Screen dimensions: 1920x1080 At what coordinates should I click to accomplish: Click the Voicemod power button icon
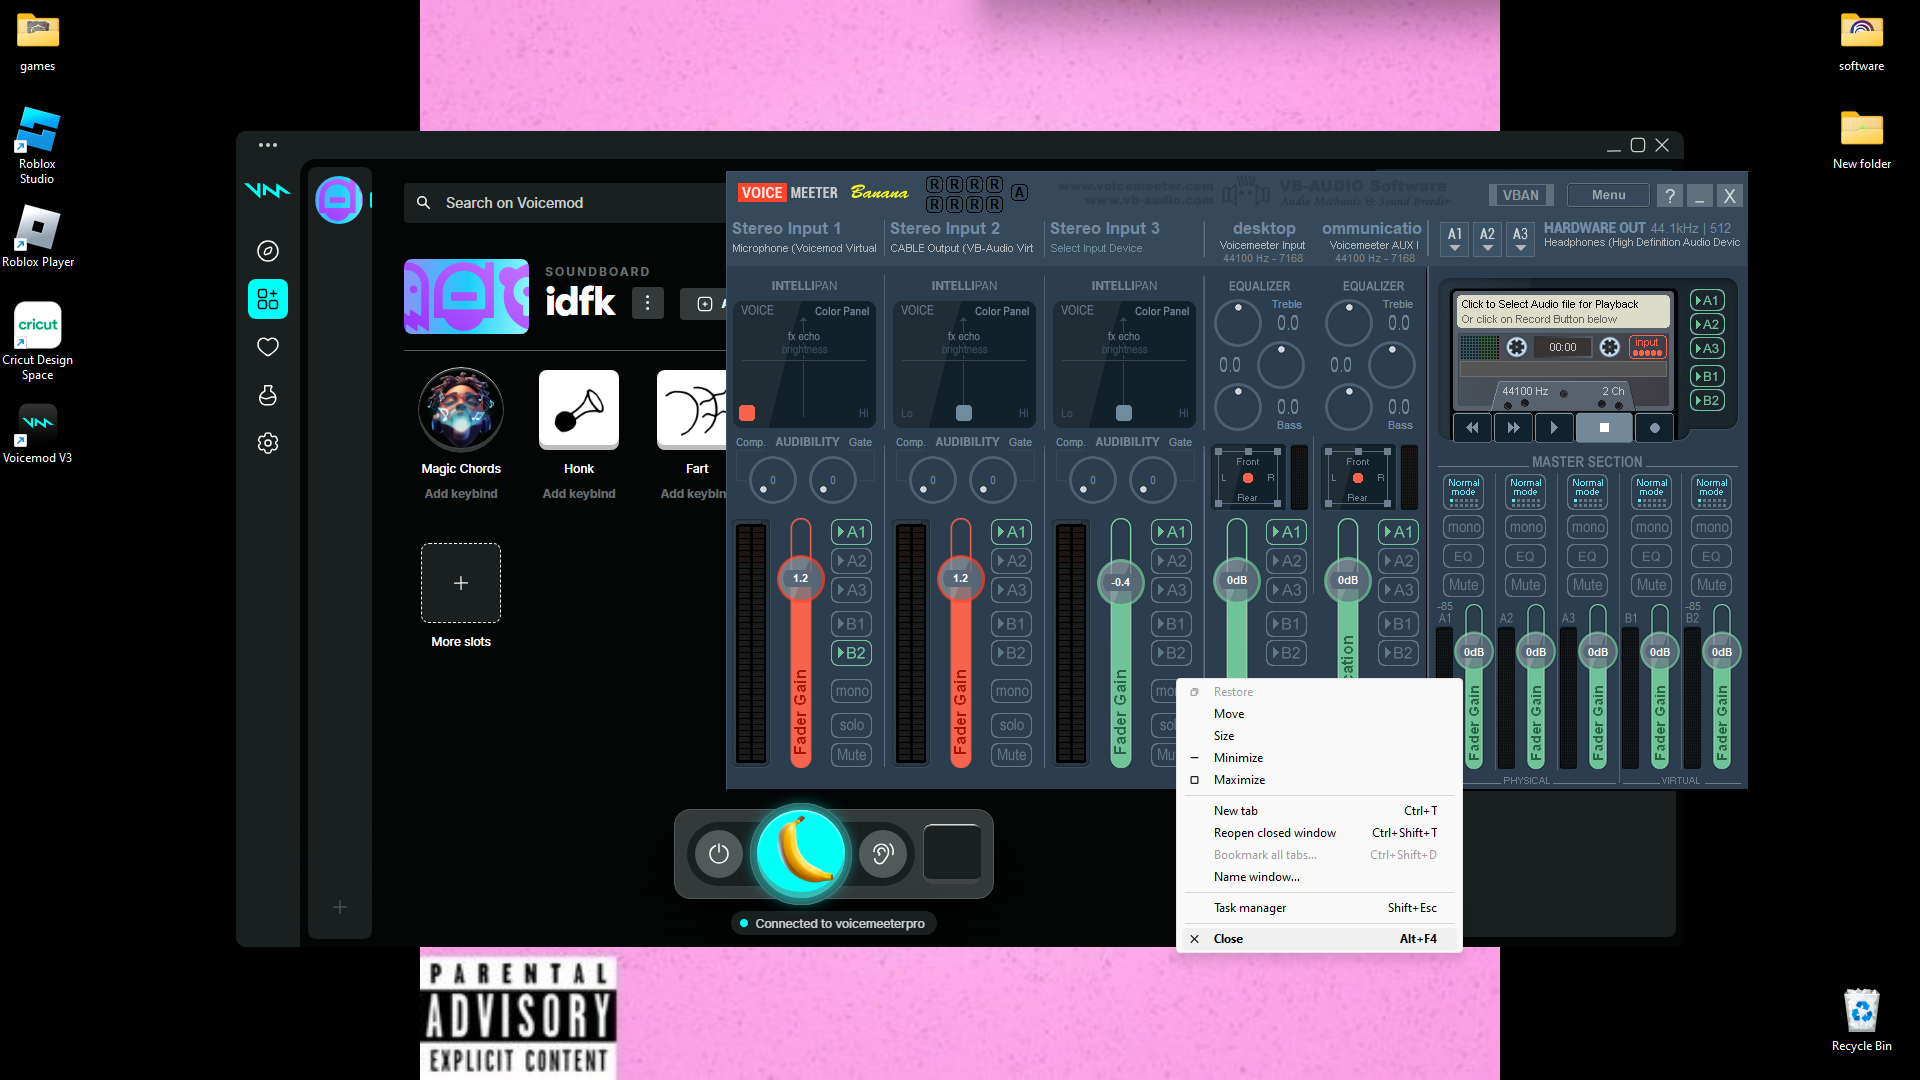pyautogui.click(x=719, y=854)
